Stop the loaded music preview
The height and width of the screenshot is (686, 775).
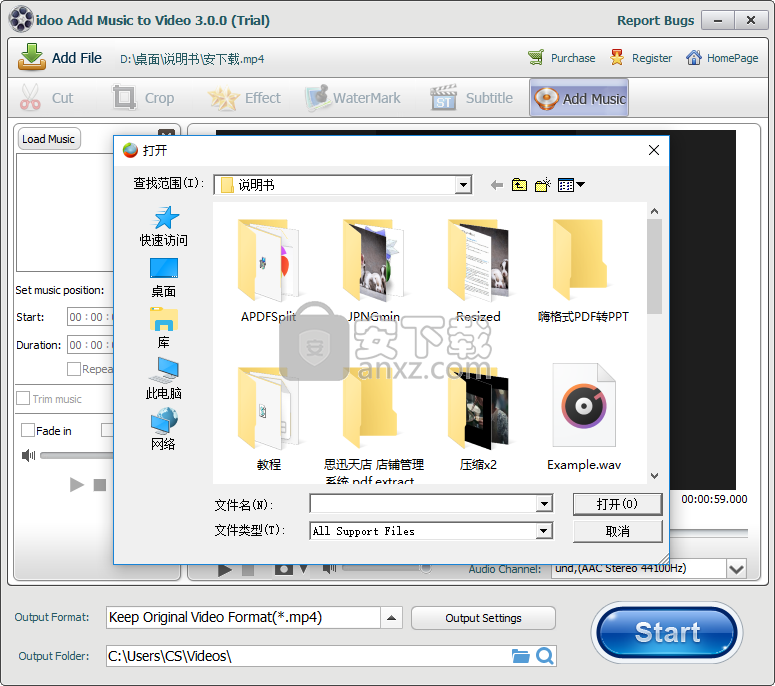pyautogui.click(x=100, y=485)
